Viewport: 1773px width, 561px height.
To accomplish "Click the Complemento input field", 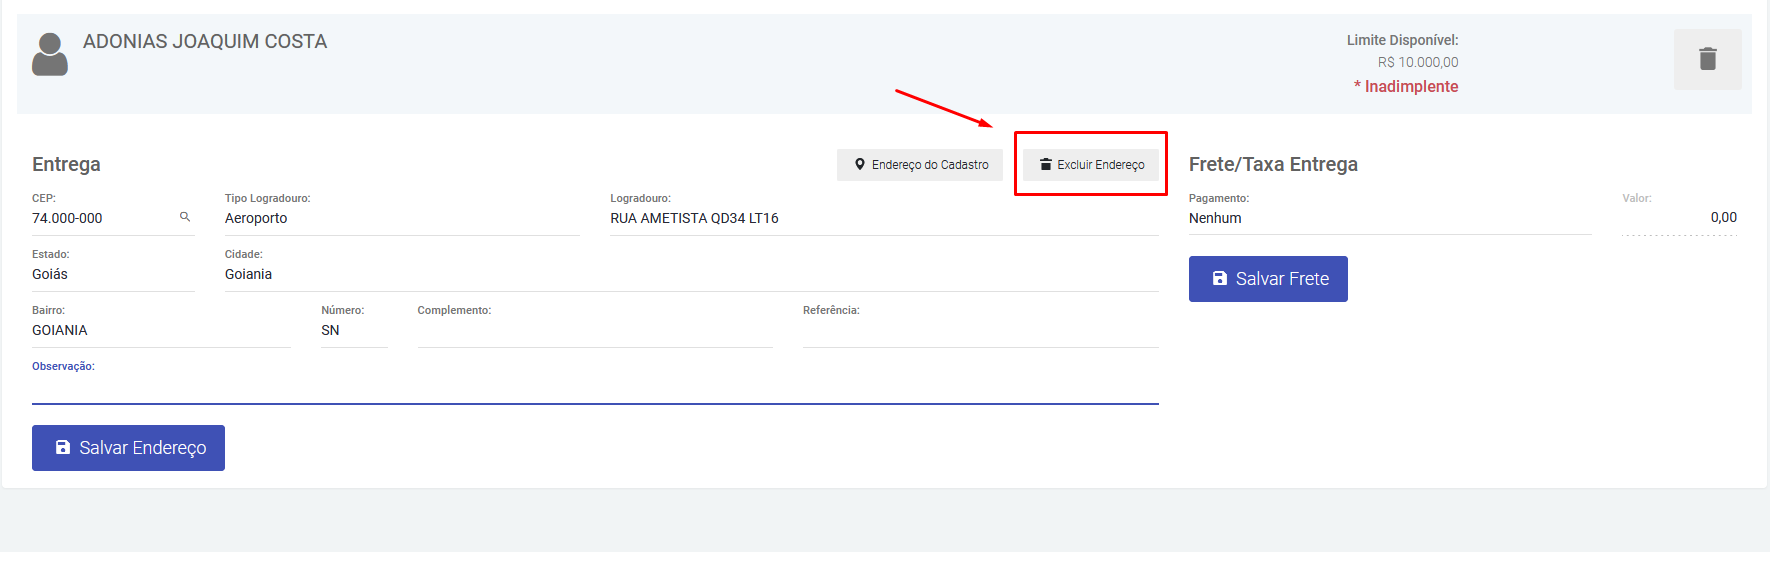I will [594, 331].
